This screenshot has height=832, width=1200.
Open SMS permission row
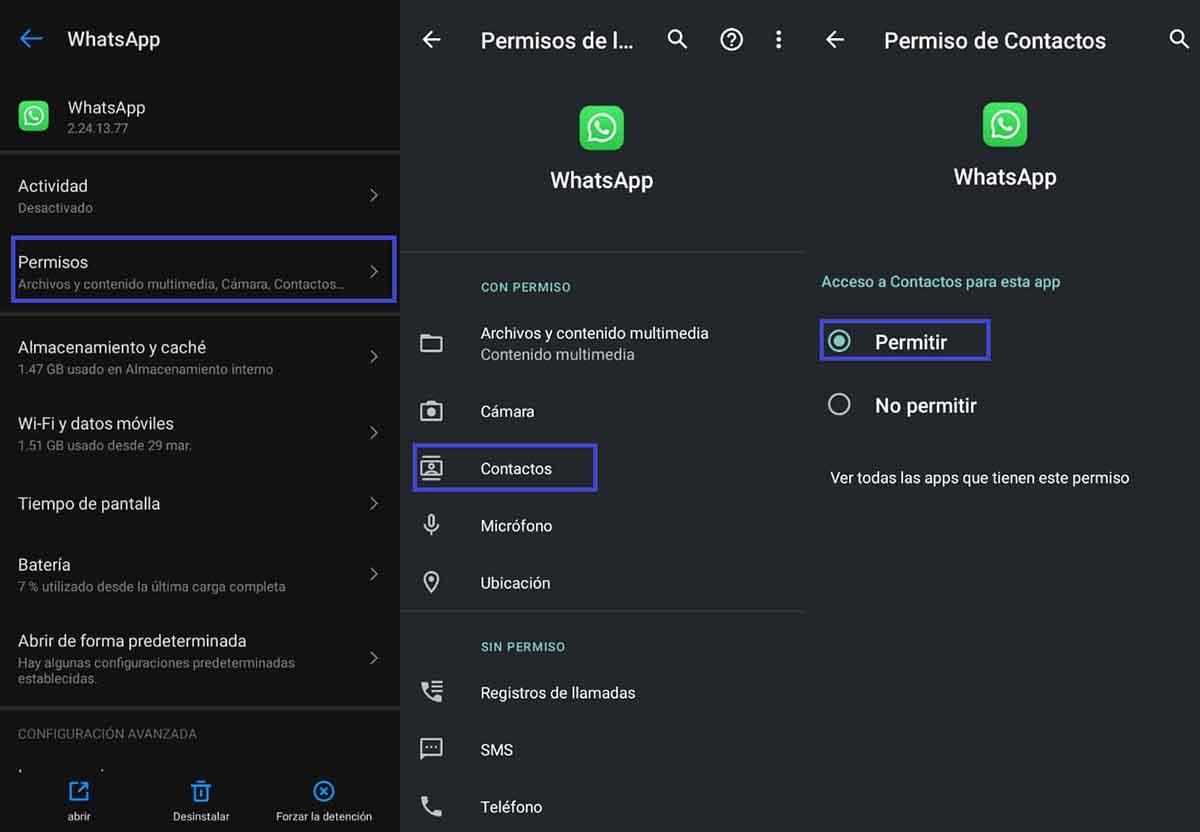(x=602, y=749)
